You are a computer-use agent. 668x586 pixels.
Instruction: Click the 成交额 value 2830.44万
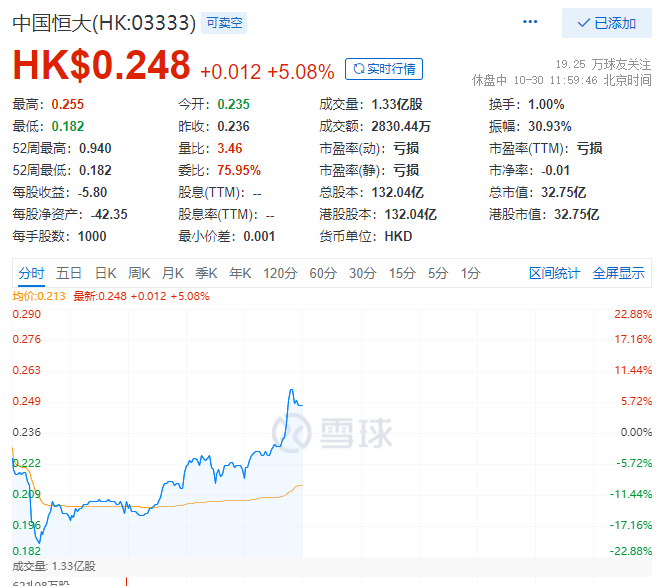point(401,126)
